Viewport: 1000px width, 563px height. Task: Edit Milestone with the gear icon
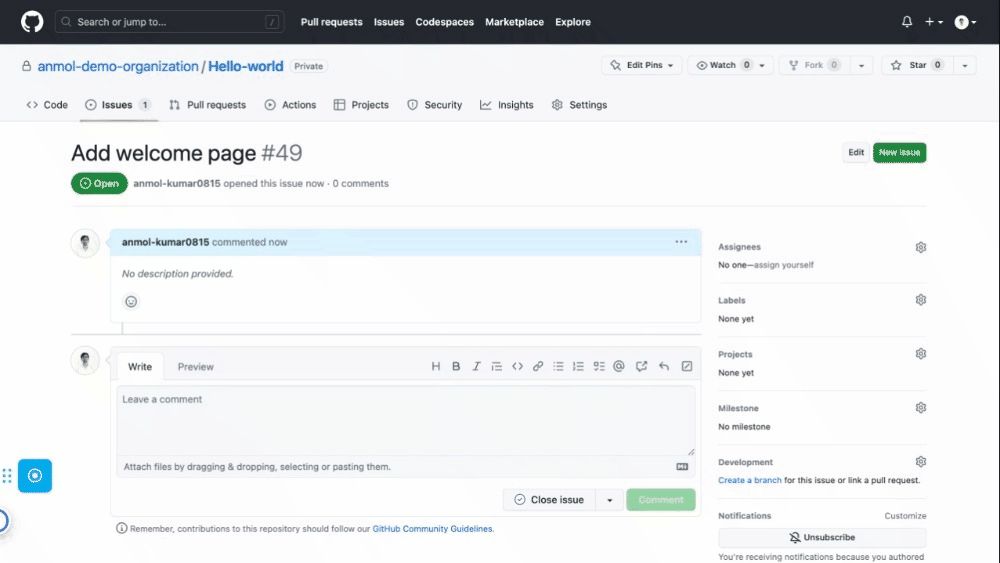pos(920,407)
